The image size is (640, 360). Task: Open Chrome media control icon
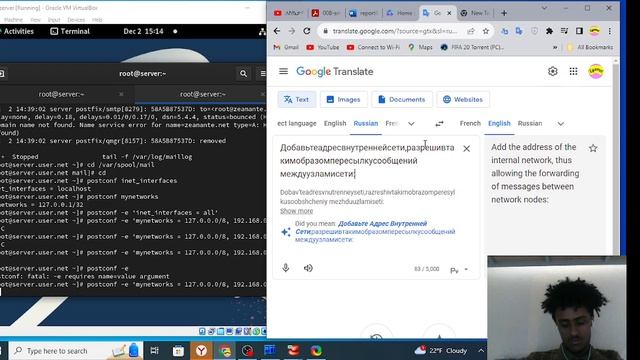point(564,31)
